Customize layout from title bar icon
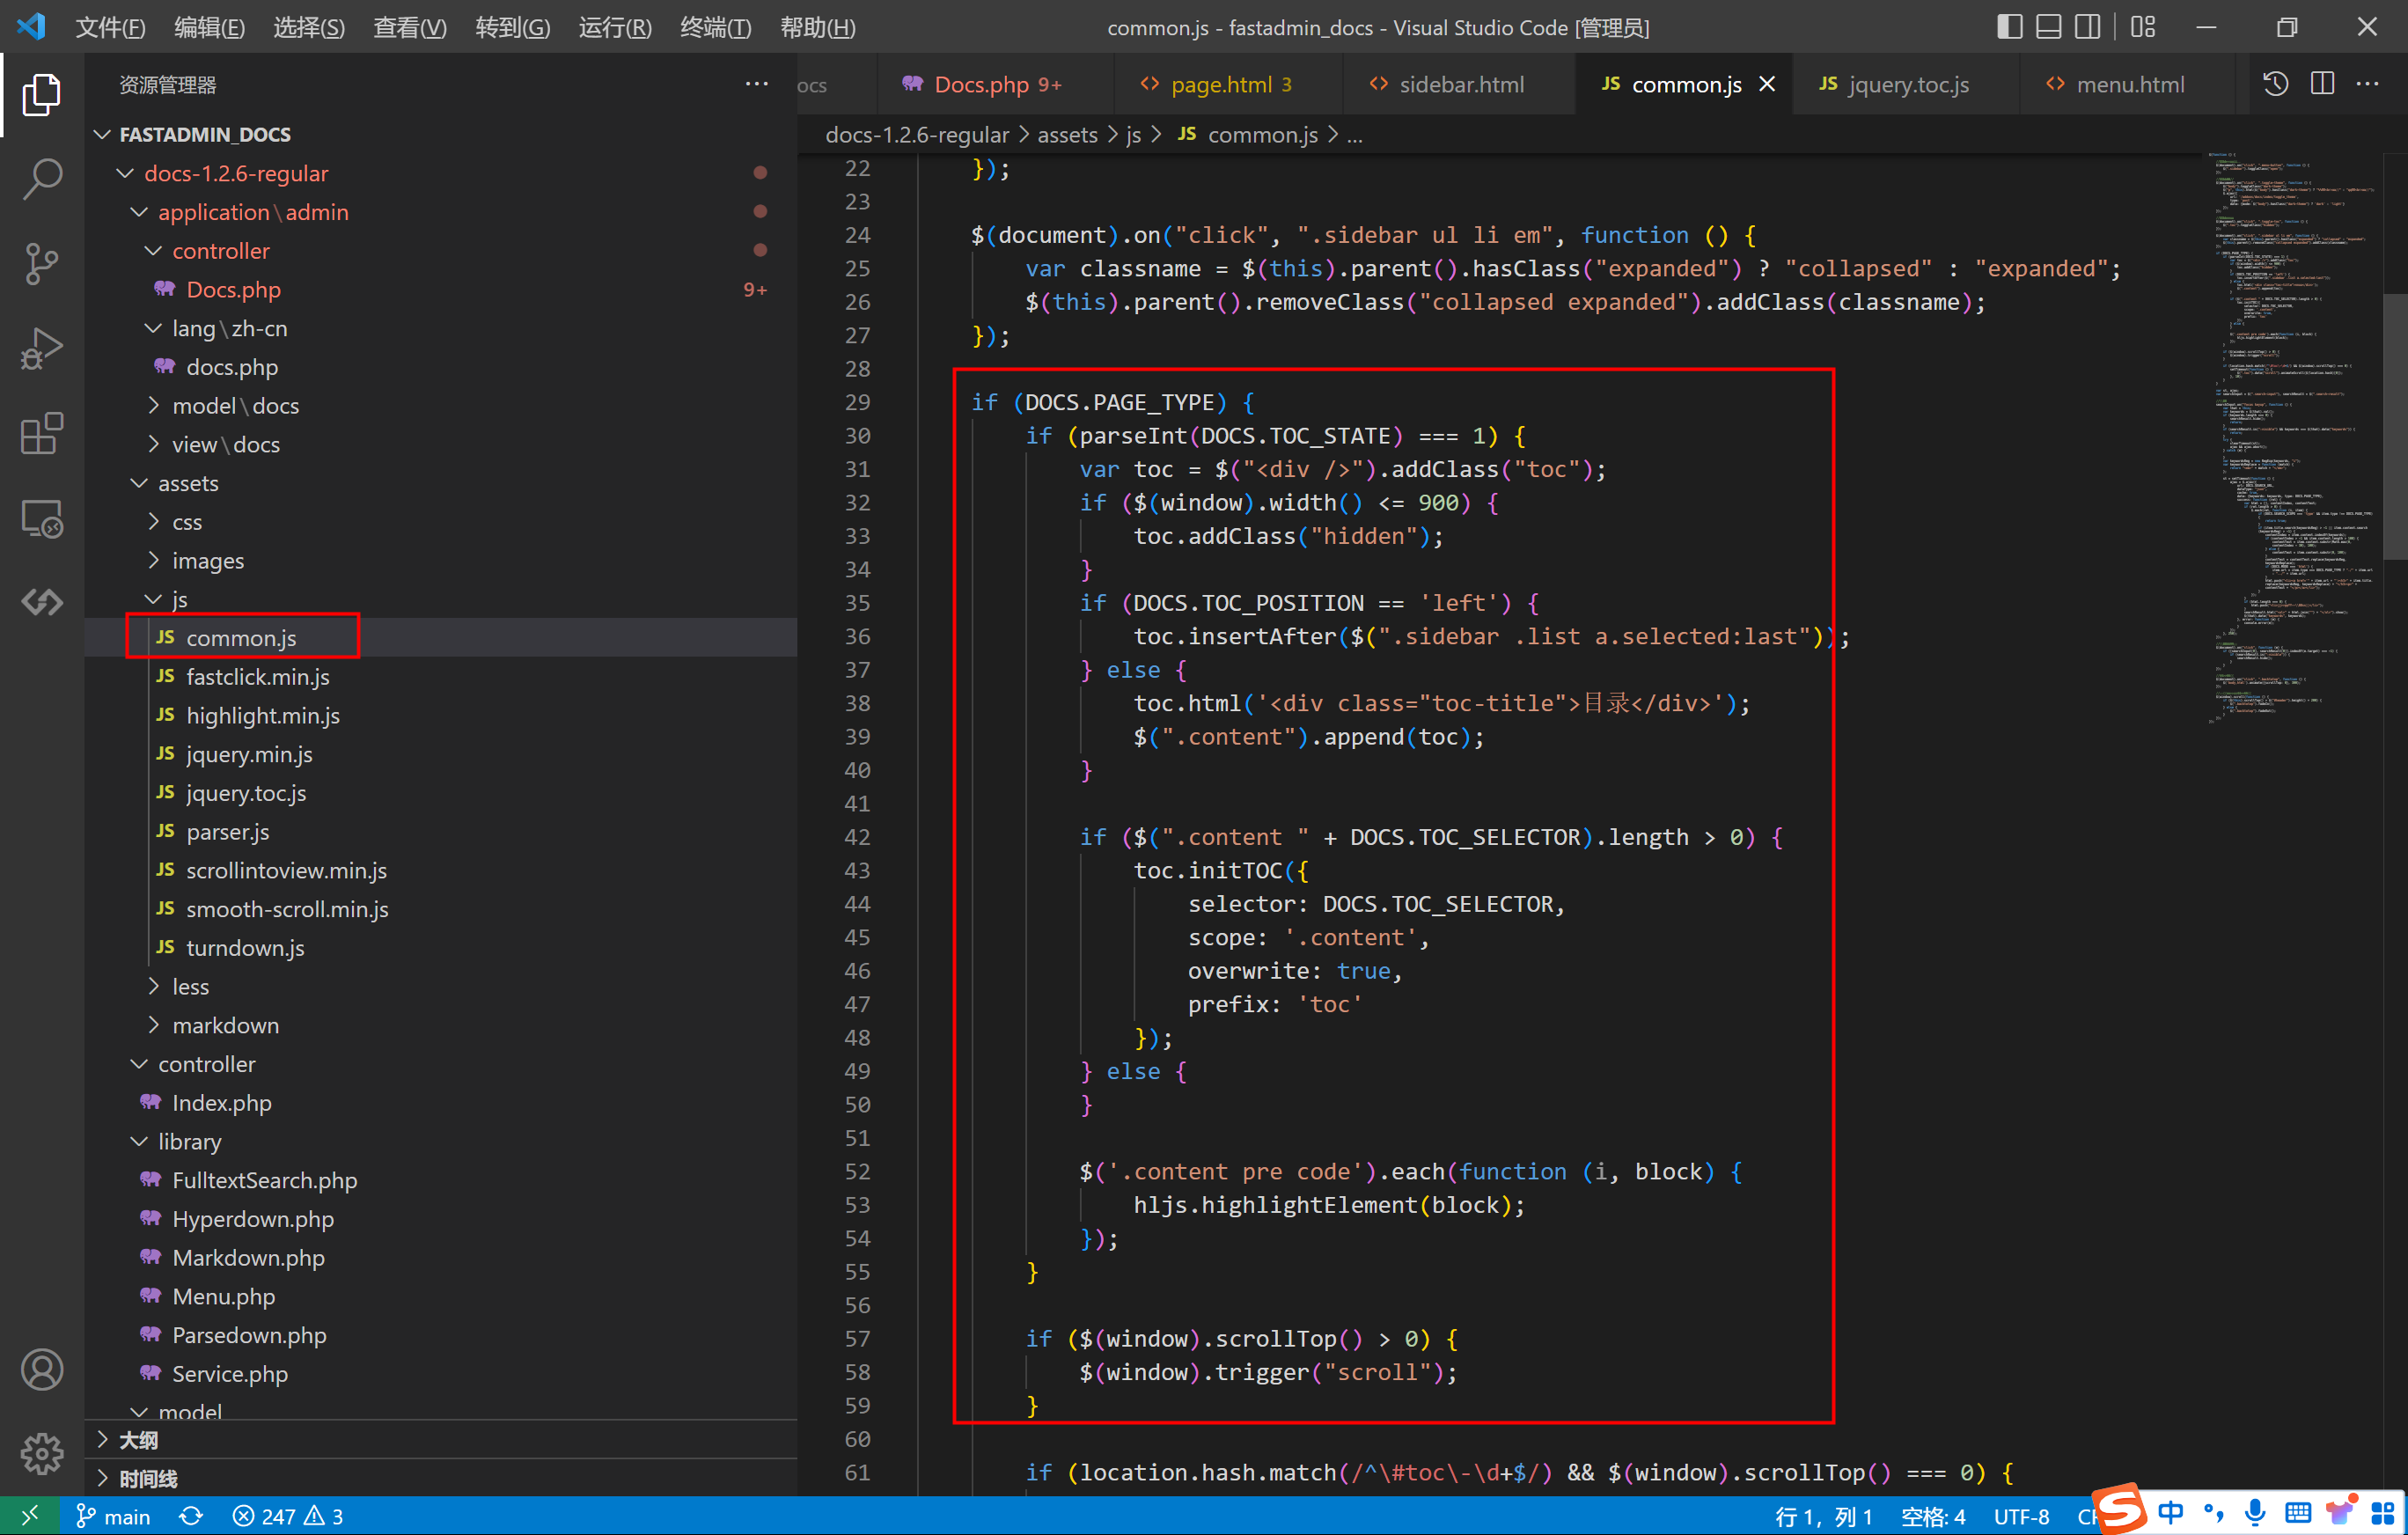 (x=2143, y=27)
